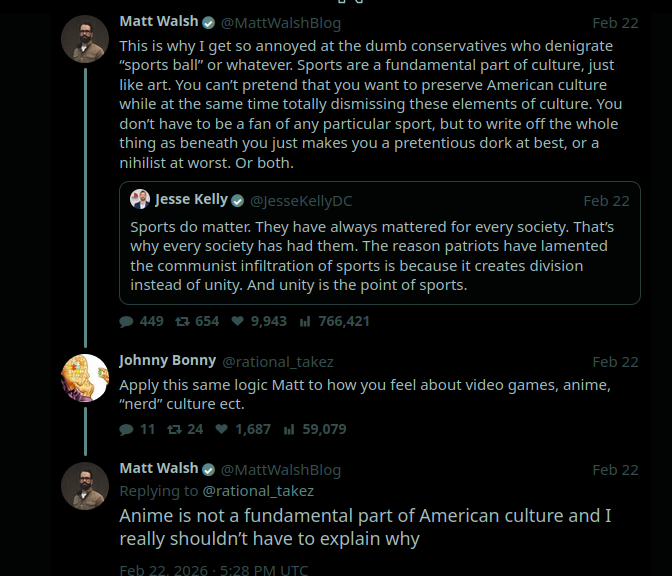Open Johnny Bonny's profile avatar
This screenshot has width=672, height=576.
85,378
